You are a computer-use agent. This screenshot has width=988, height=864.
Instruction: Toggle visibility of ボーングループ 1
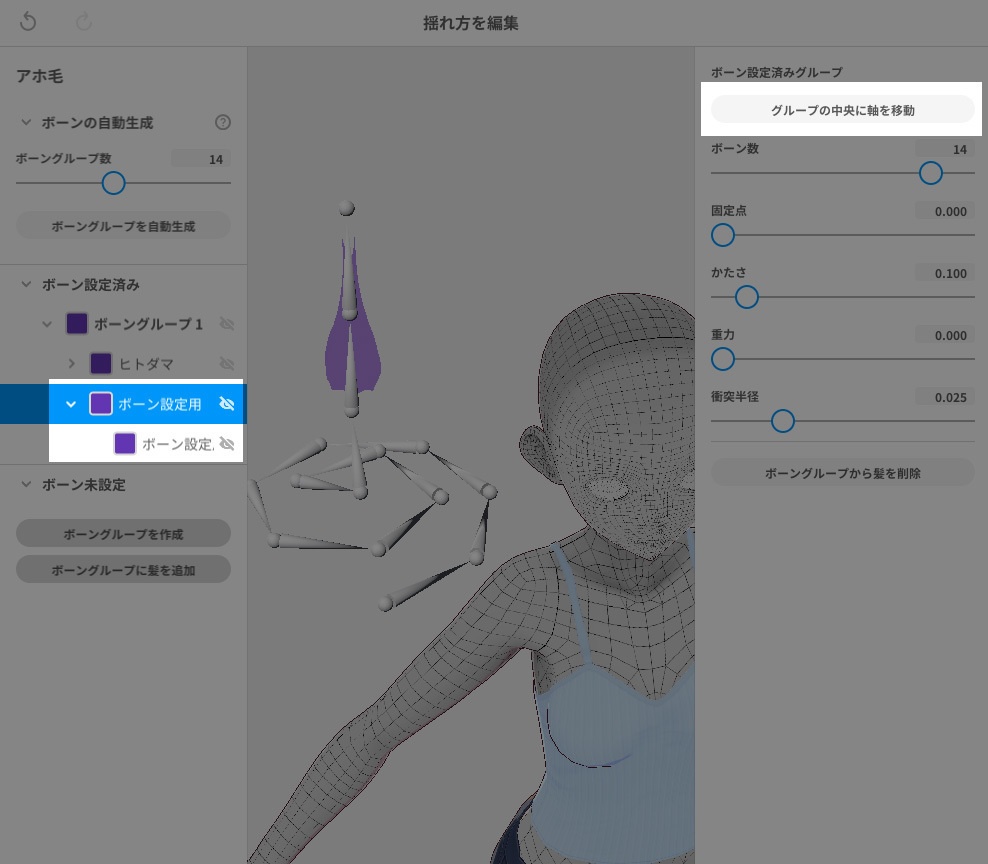(x=227, y=324)
